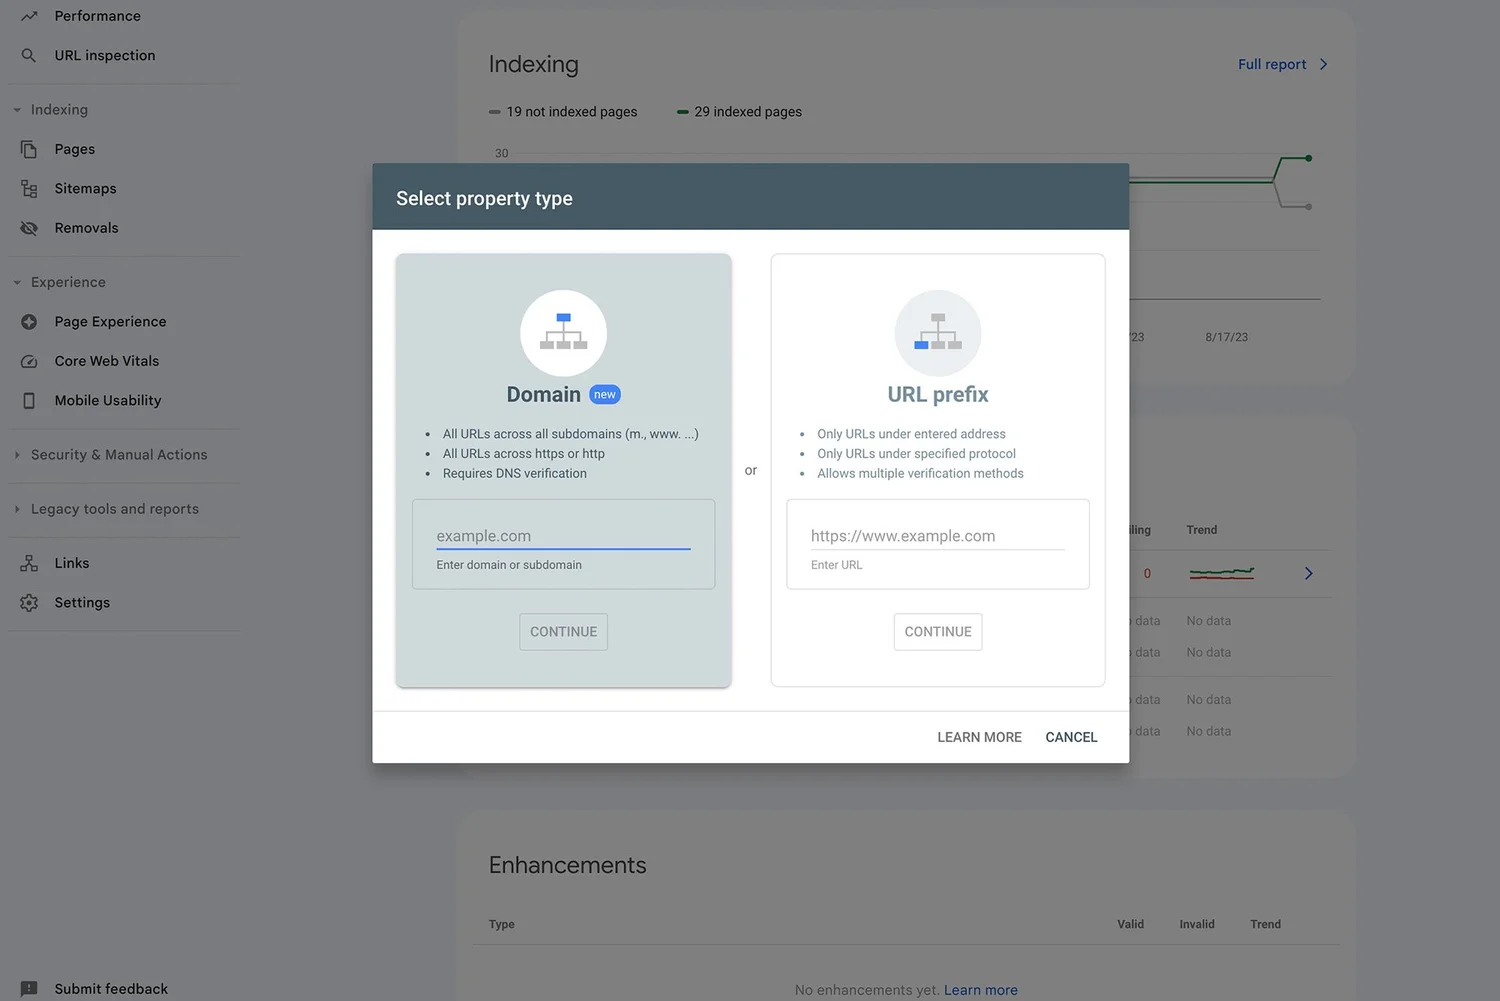Open the Performance report icon
This screenshot has width=1500, height=1001.
pyautogui.click(x=30, y=15)
